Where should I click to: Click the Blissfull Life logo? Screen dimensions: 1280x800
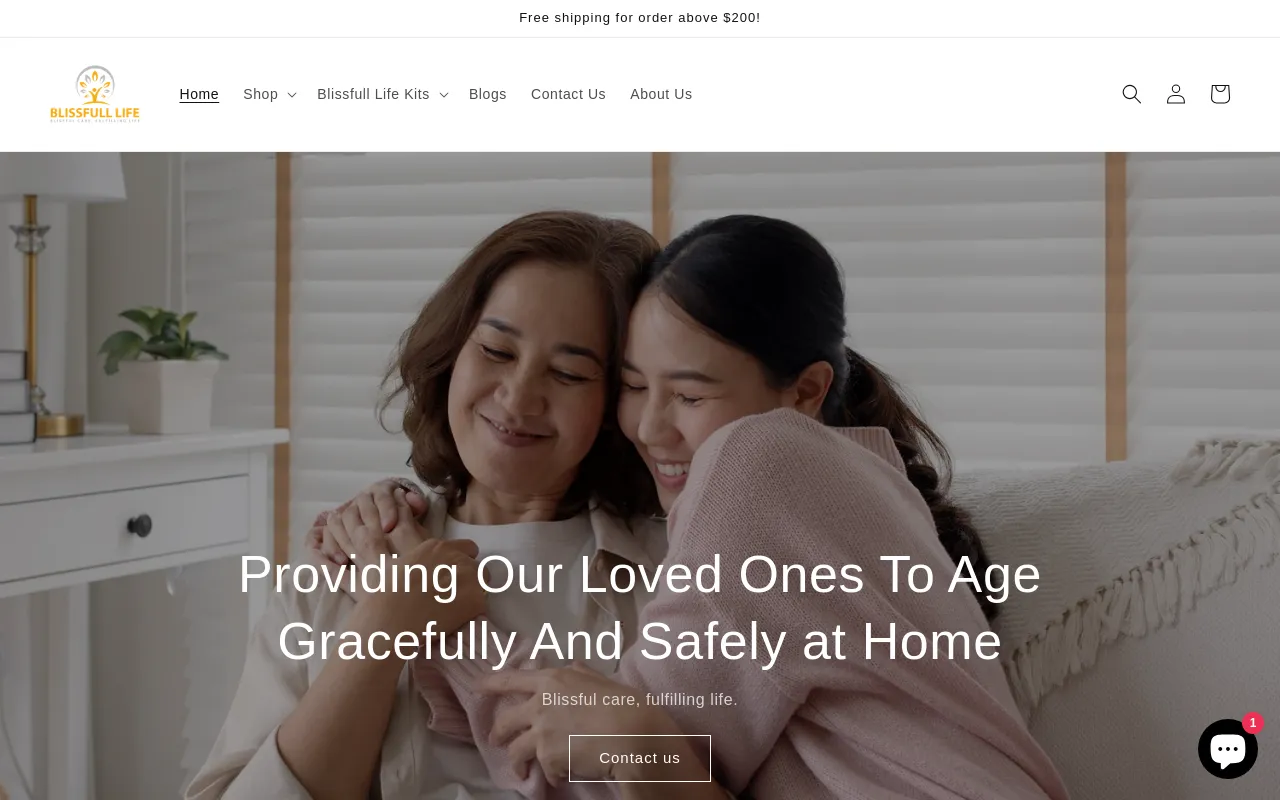tap(95, 94)
